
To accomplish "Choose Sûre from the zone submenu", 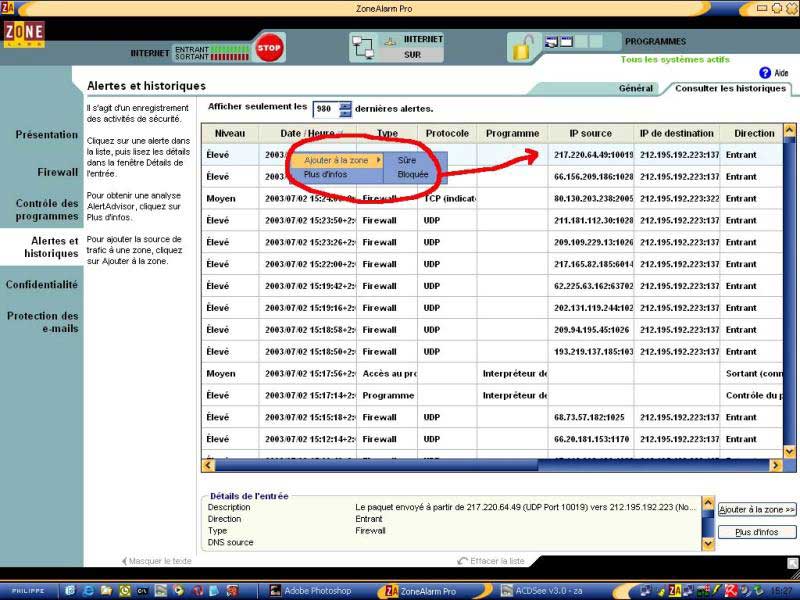I will 407,160.
